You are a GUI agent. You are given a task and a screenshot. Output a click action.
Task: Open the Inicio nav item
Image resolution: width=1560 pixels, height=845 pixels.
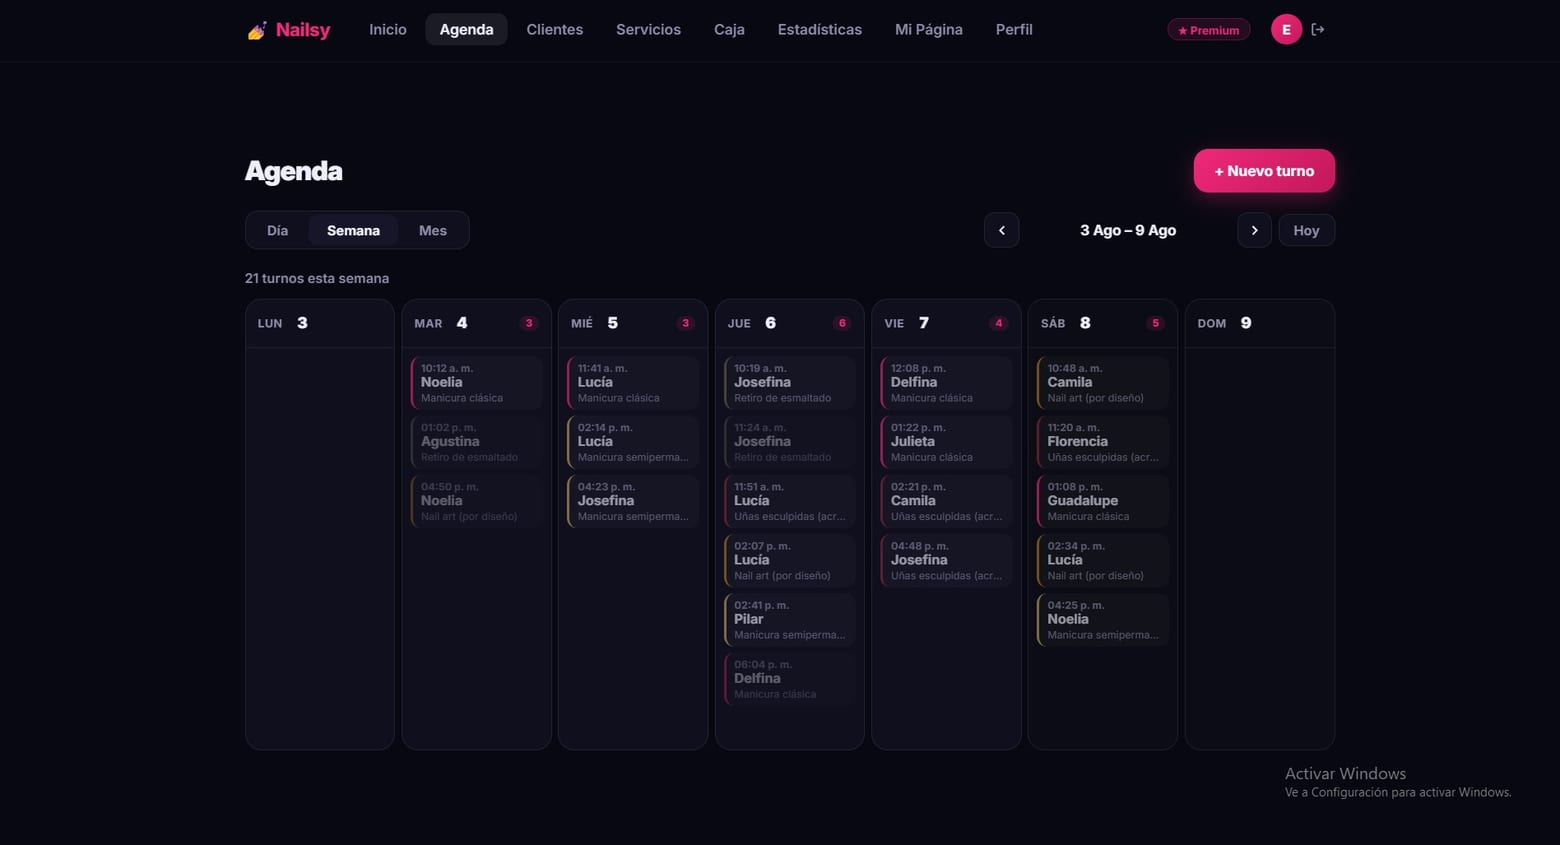pos(388,30)
